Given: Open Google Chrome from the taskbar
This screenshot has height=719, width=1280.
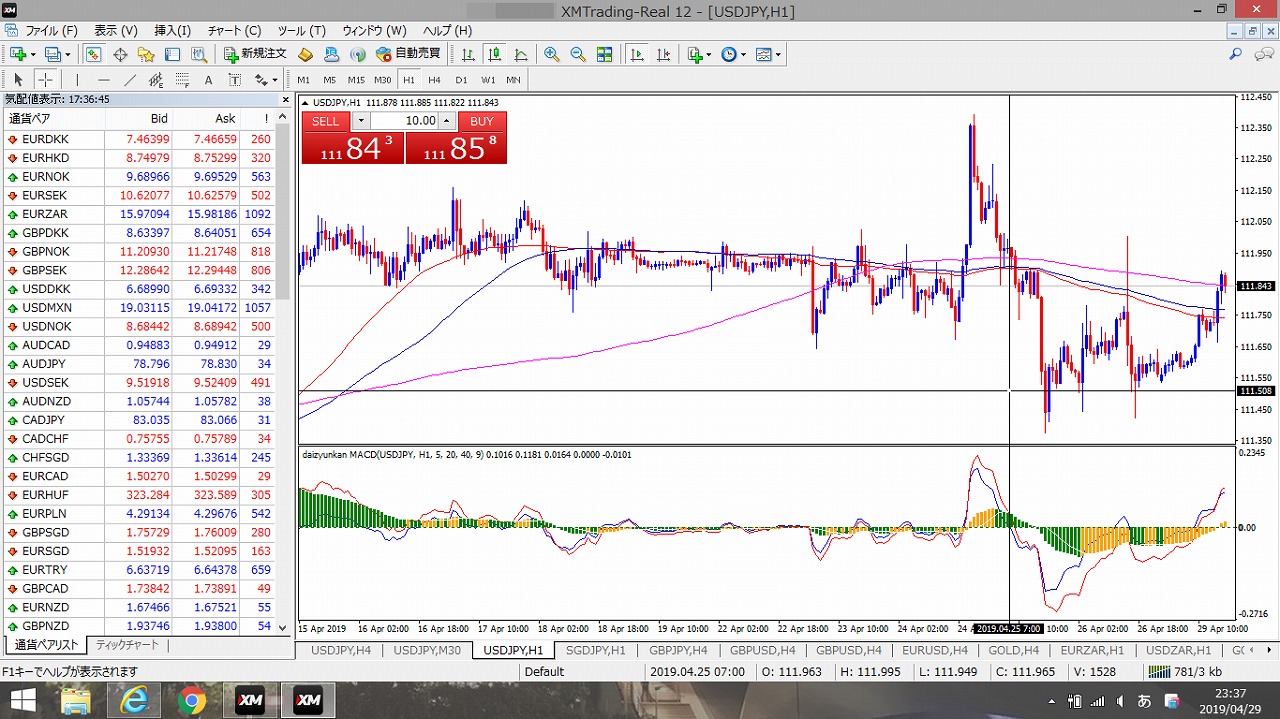Looking at the screenshot, I should point(191,701).
